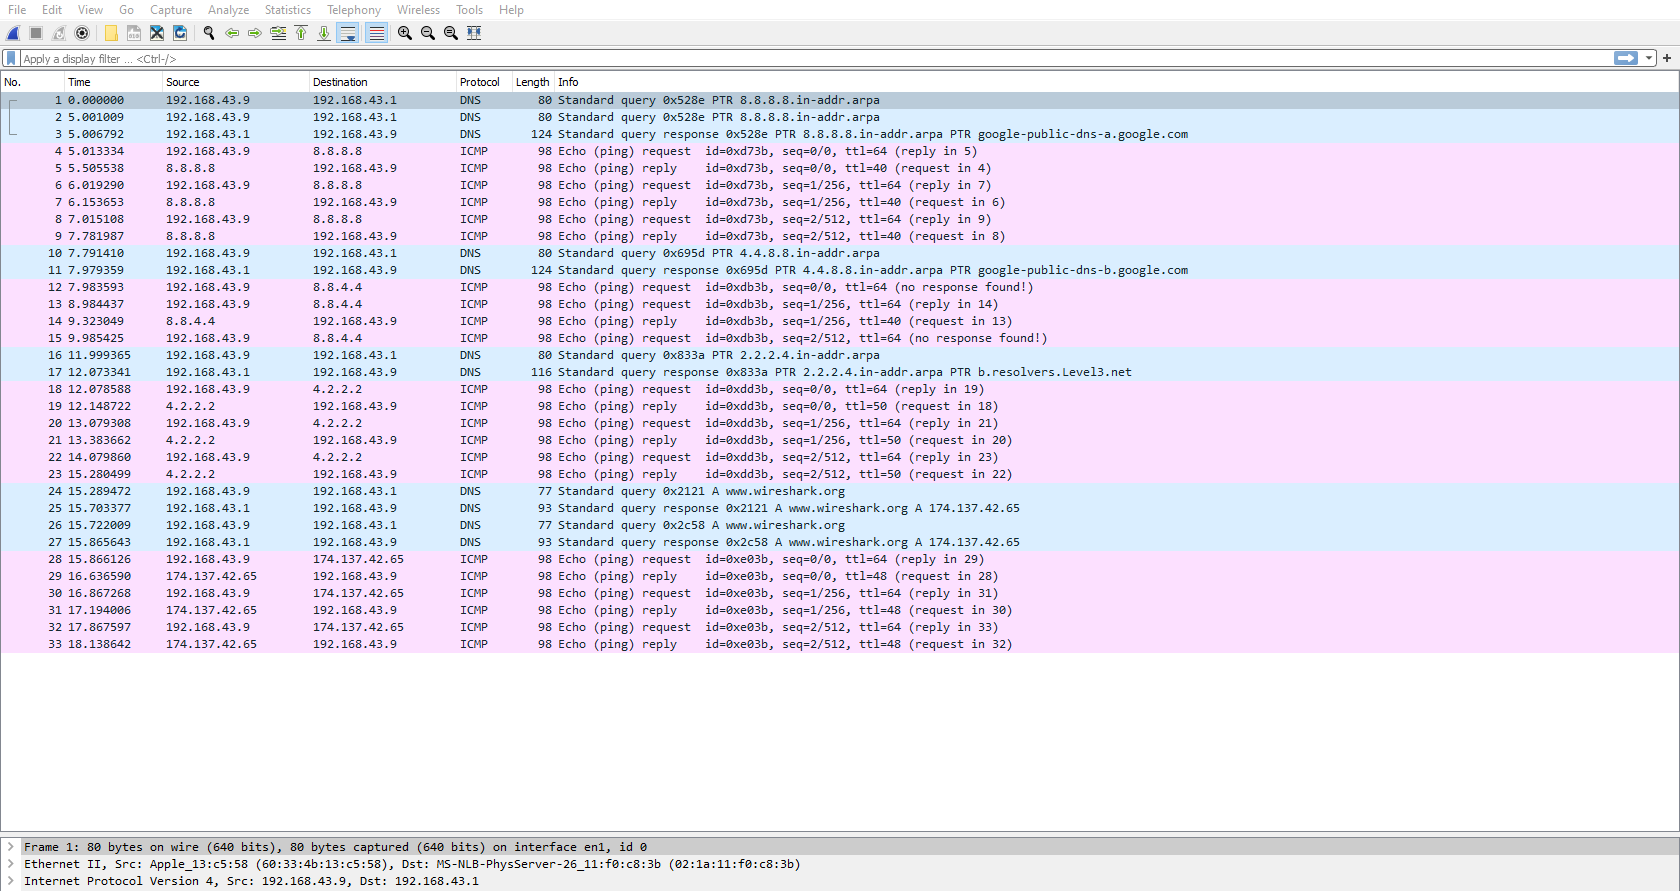1680x891 pixels.
Task: Expand the Ethernet II details row
Action: click(x=11, y=864)
